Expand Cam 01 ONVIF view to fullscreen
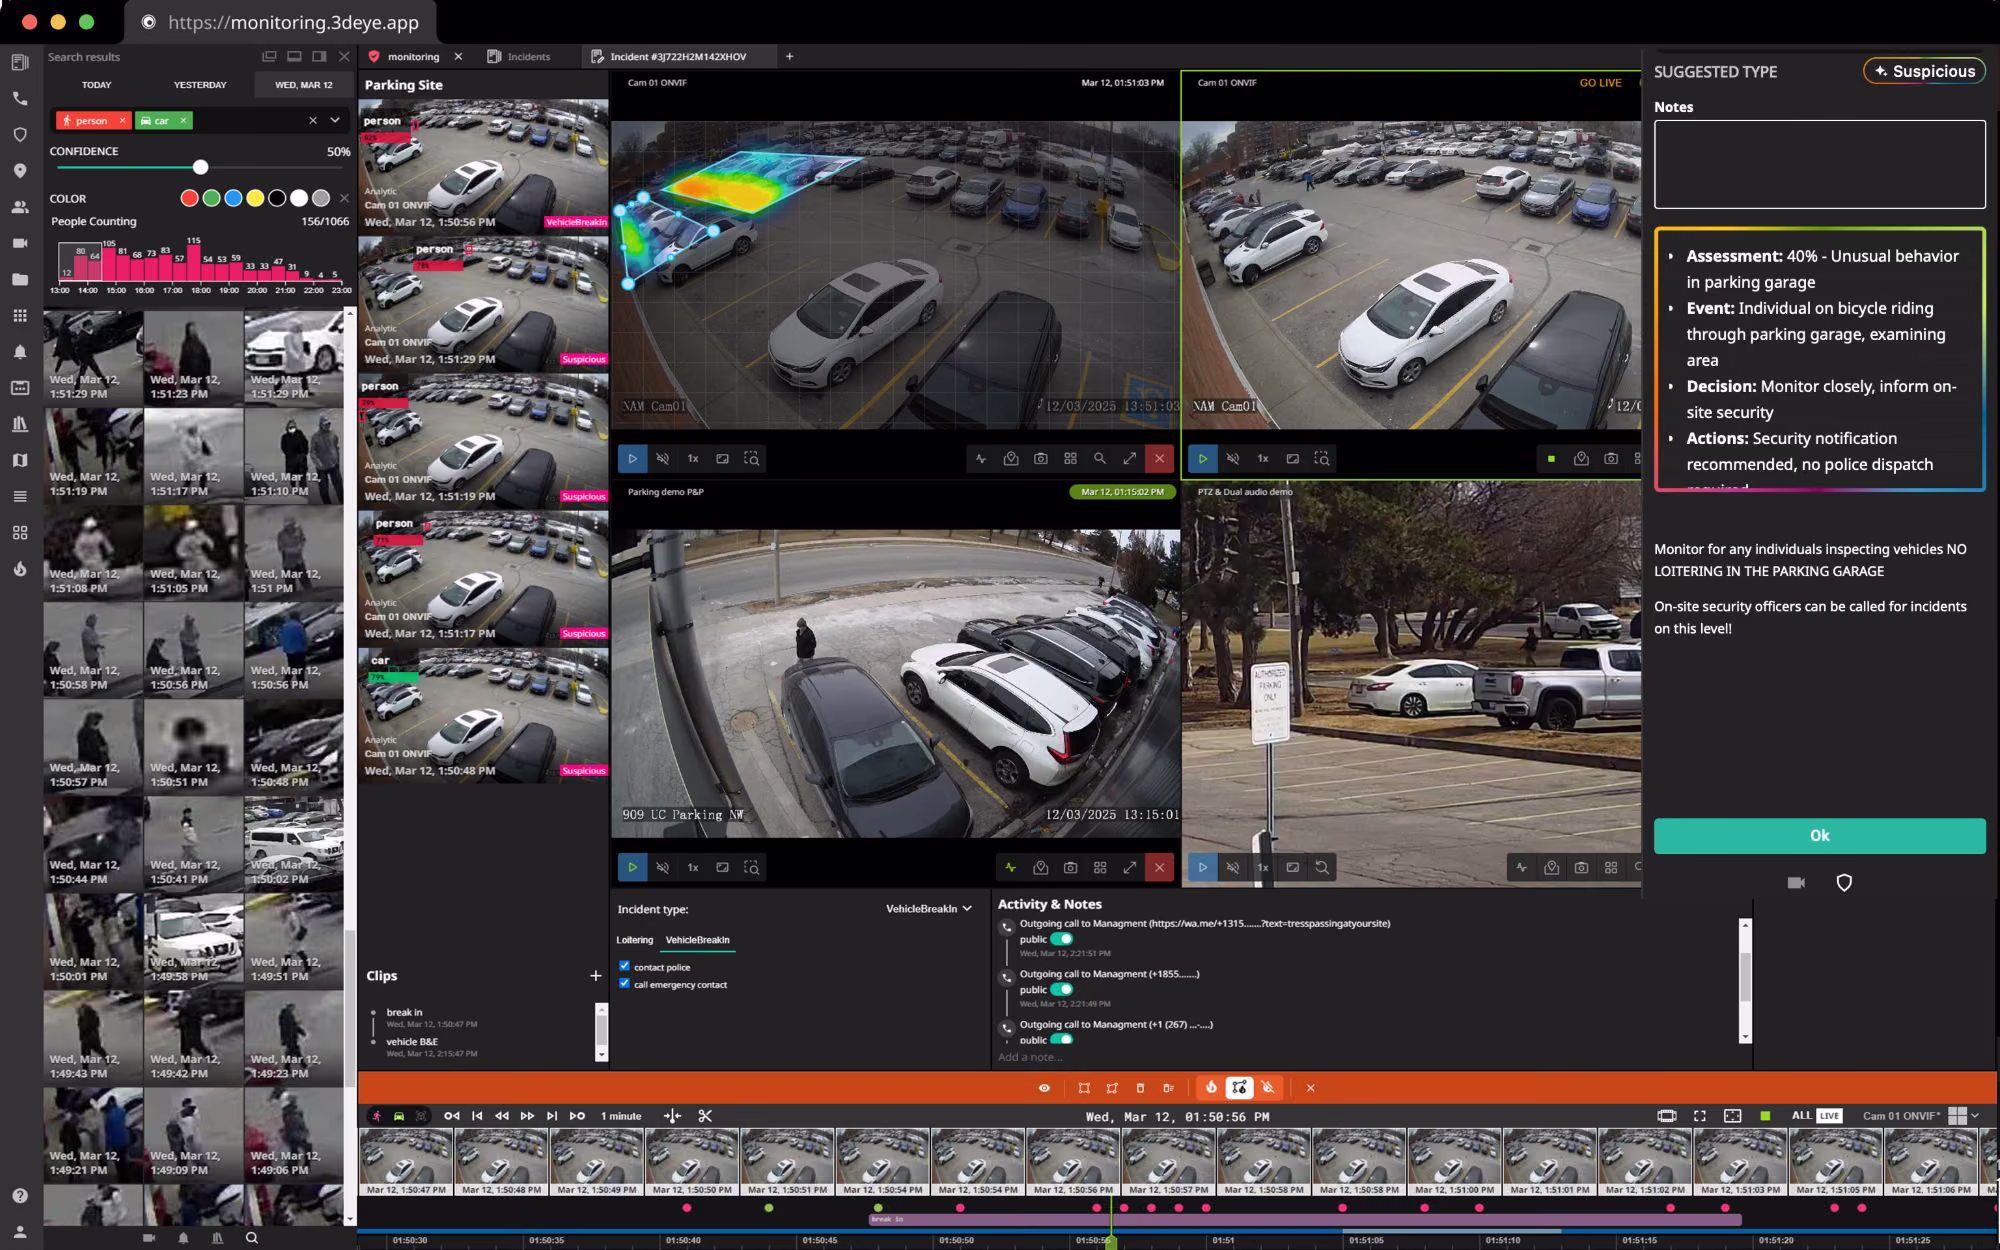Viewport: 2000px width, 1250px height. 1130,458
